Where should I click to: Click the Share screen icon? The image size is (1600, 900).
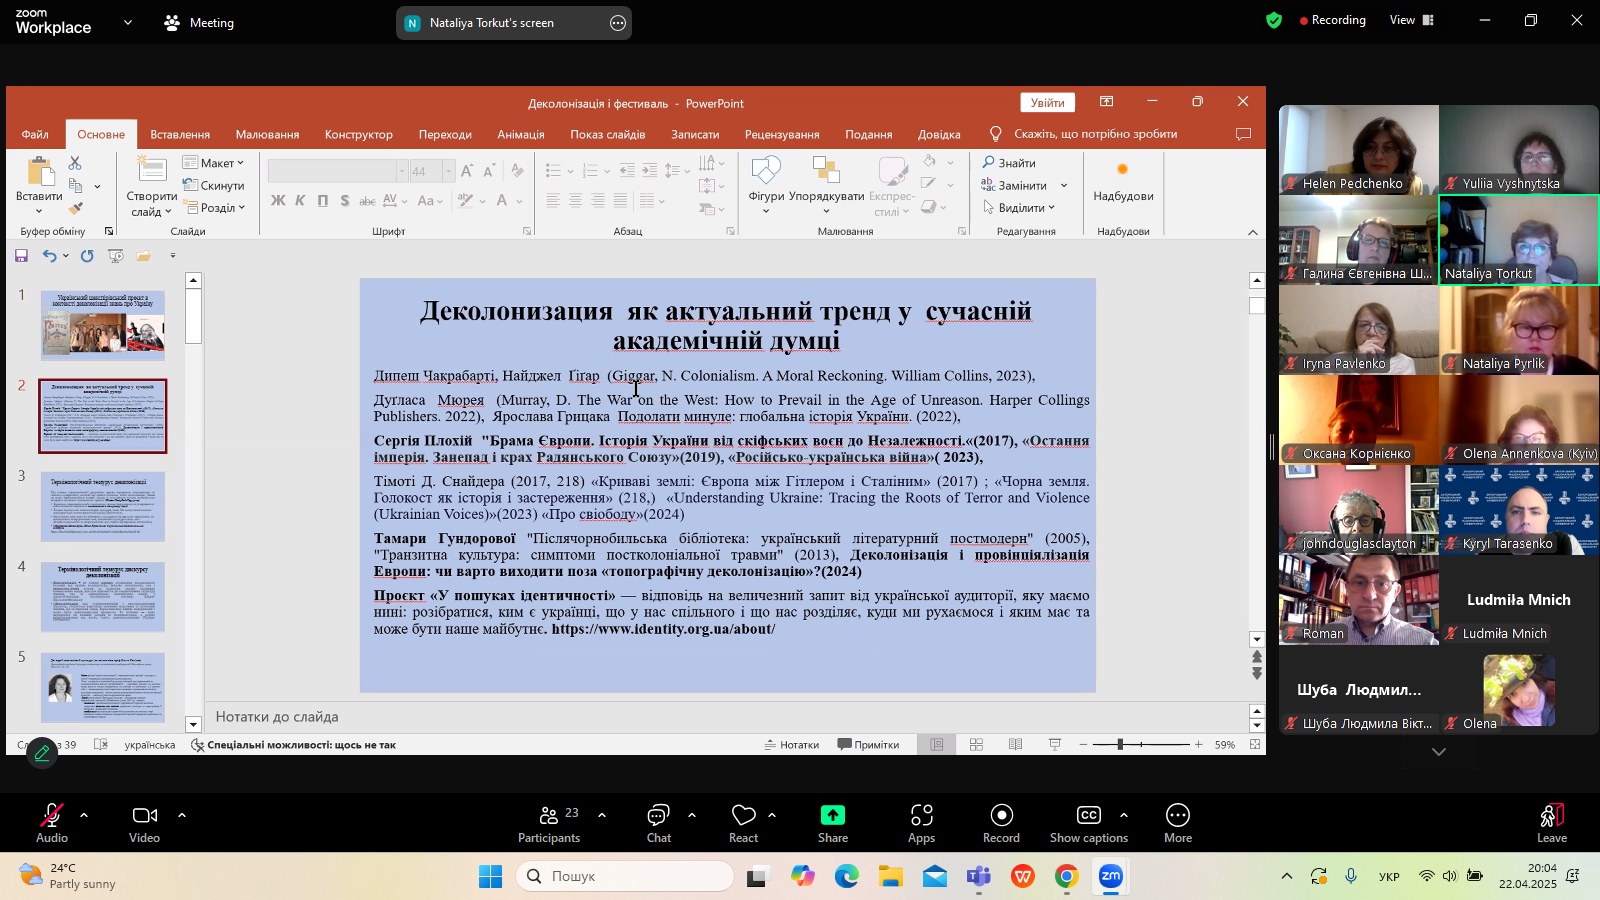(832, 816)
